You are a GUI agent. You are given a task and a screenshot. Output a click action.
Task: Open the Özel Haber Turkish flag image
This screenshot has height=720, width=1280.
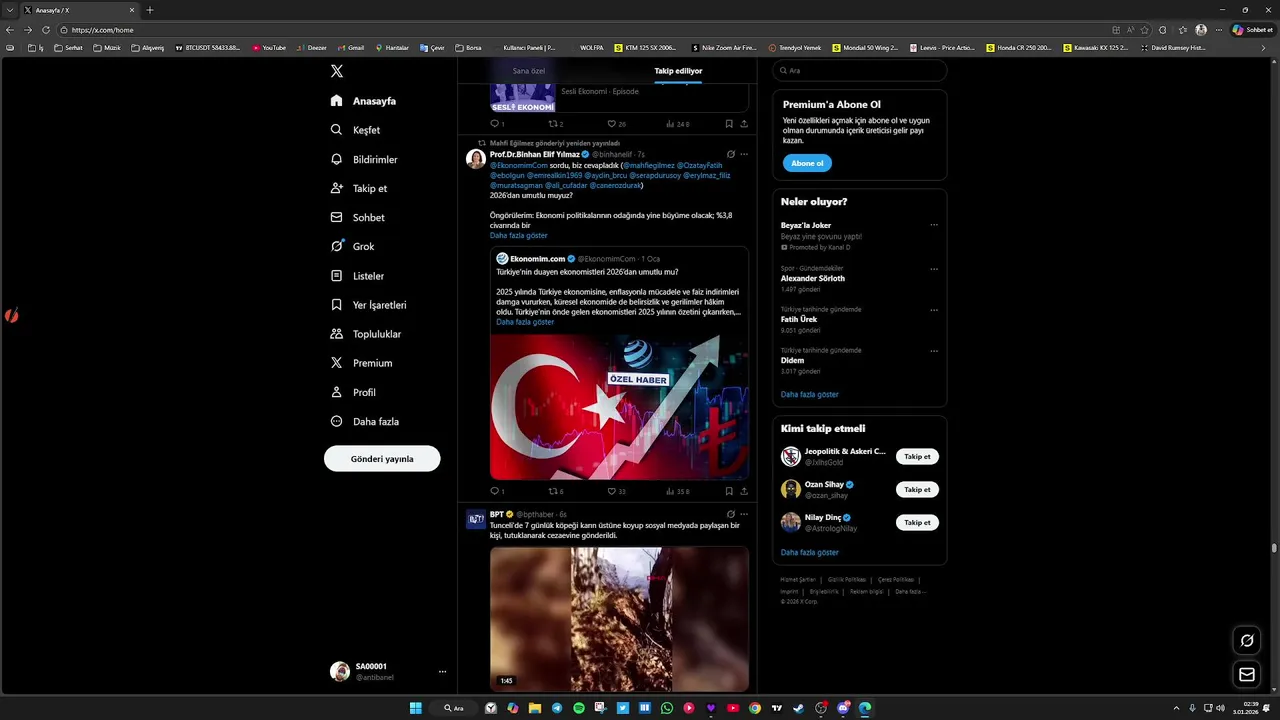(619, 407)
